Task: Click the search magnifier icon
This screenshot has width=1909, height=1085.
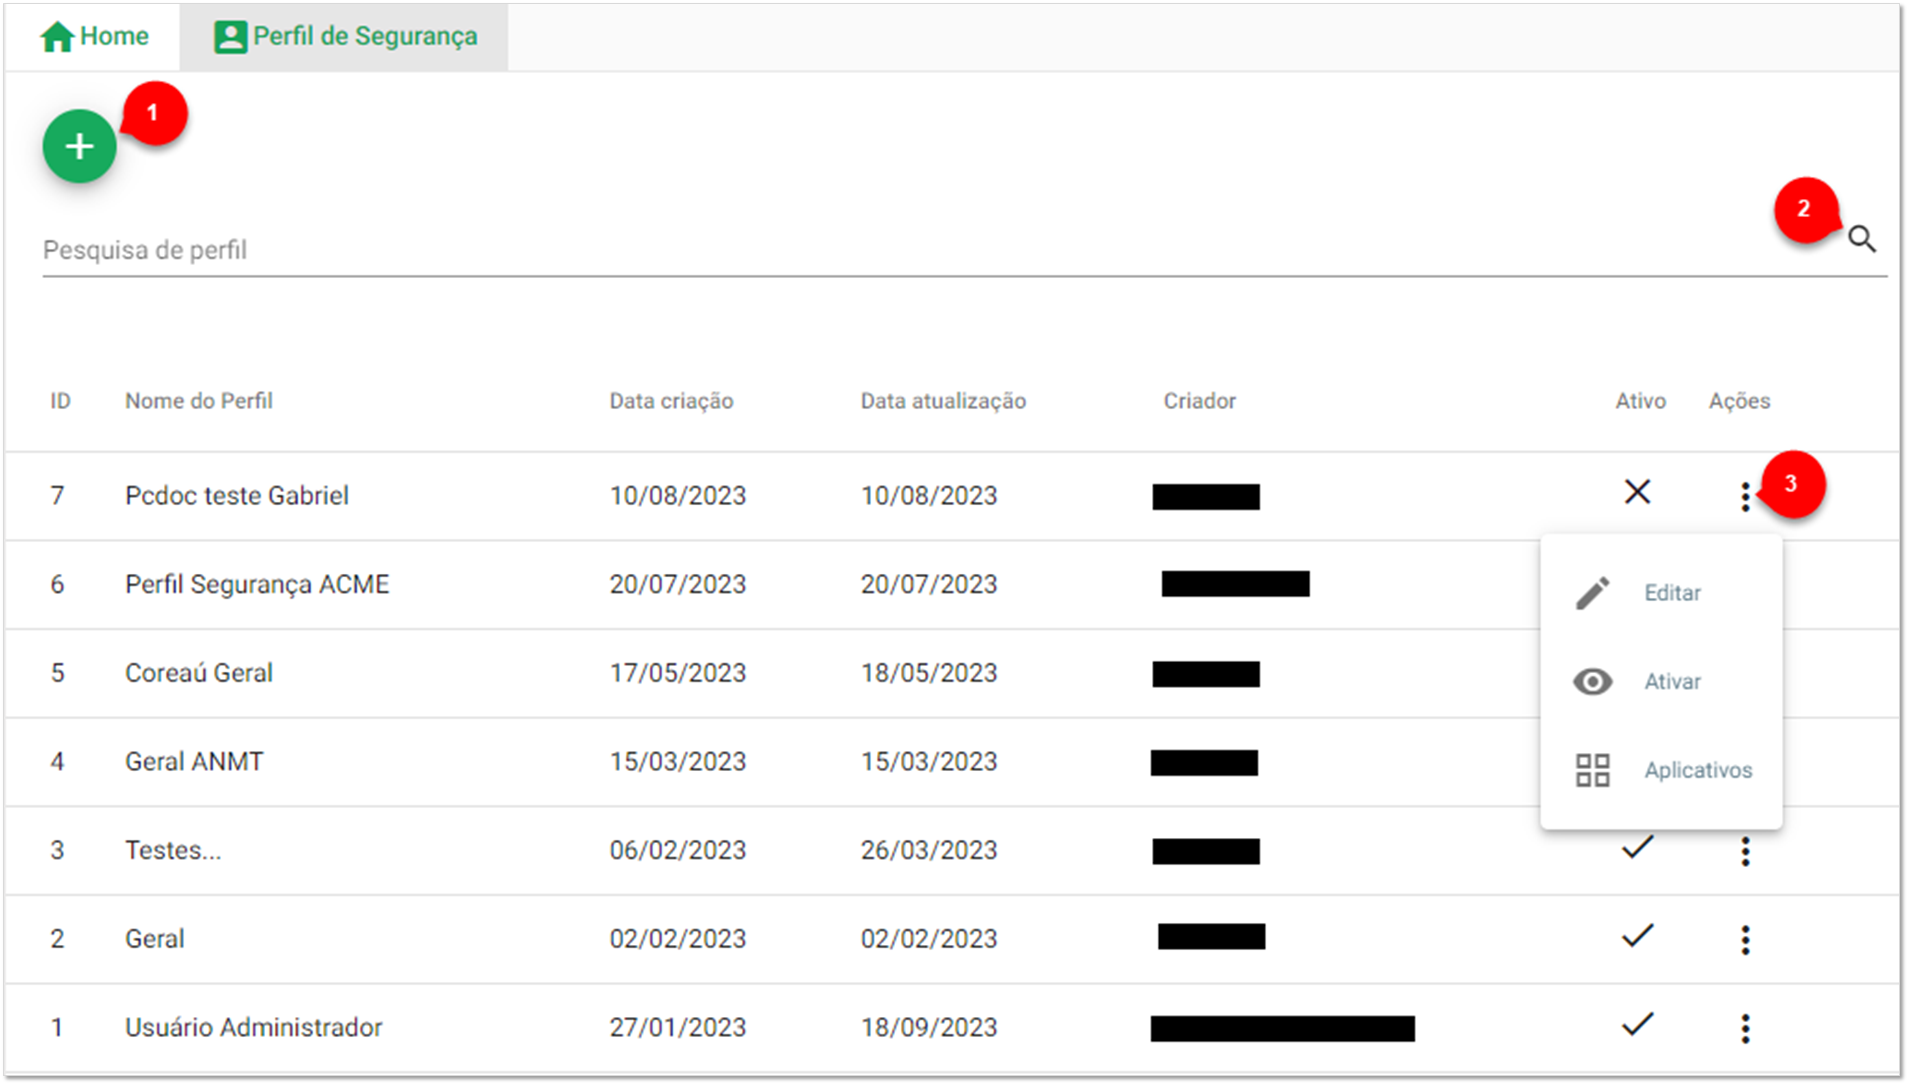Action: pyautogui.click(x=1861, y=239)
